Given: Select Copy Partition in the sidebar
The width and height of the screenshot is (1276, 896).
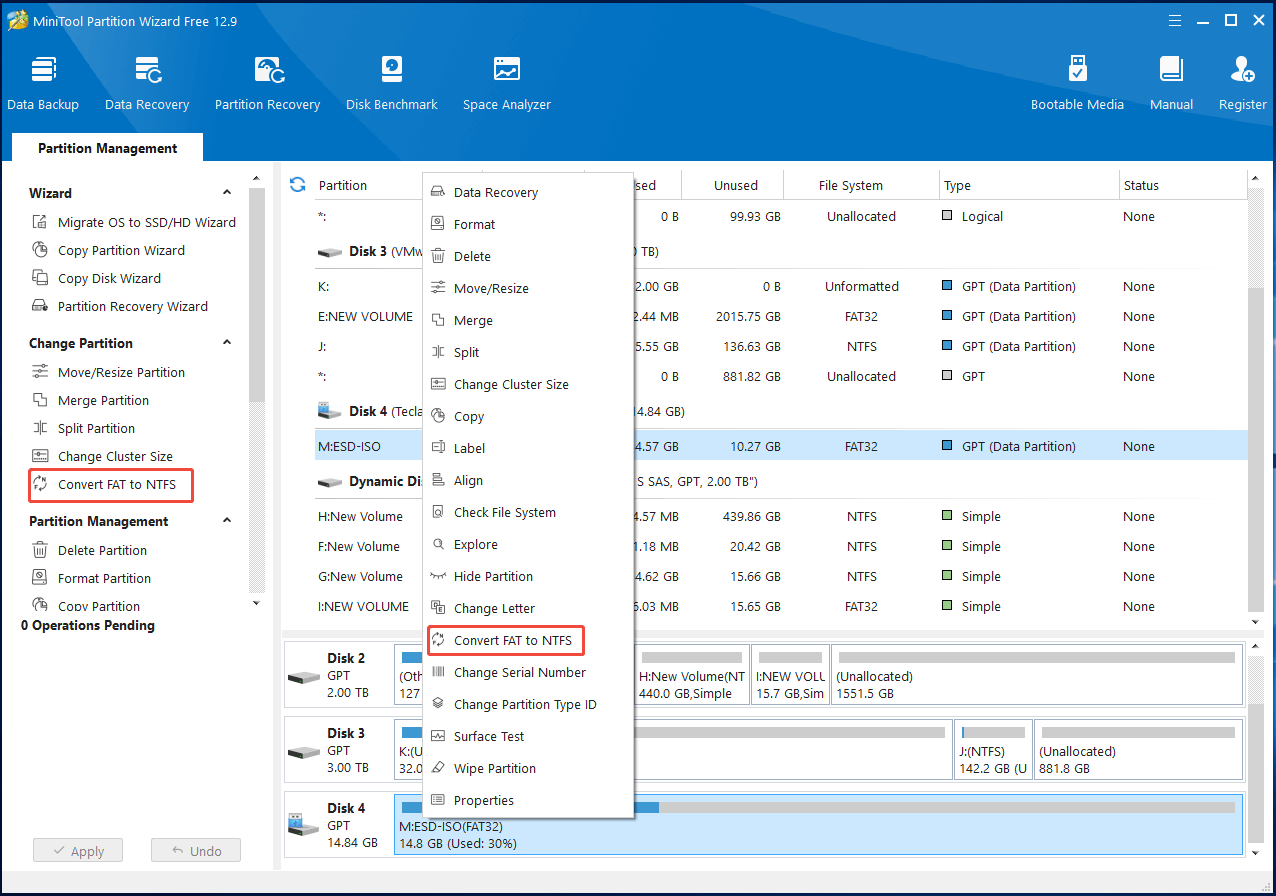Looking at the screenshot, I should click(87, 606).
